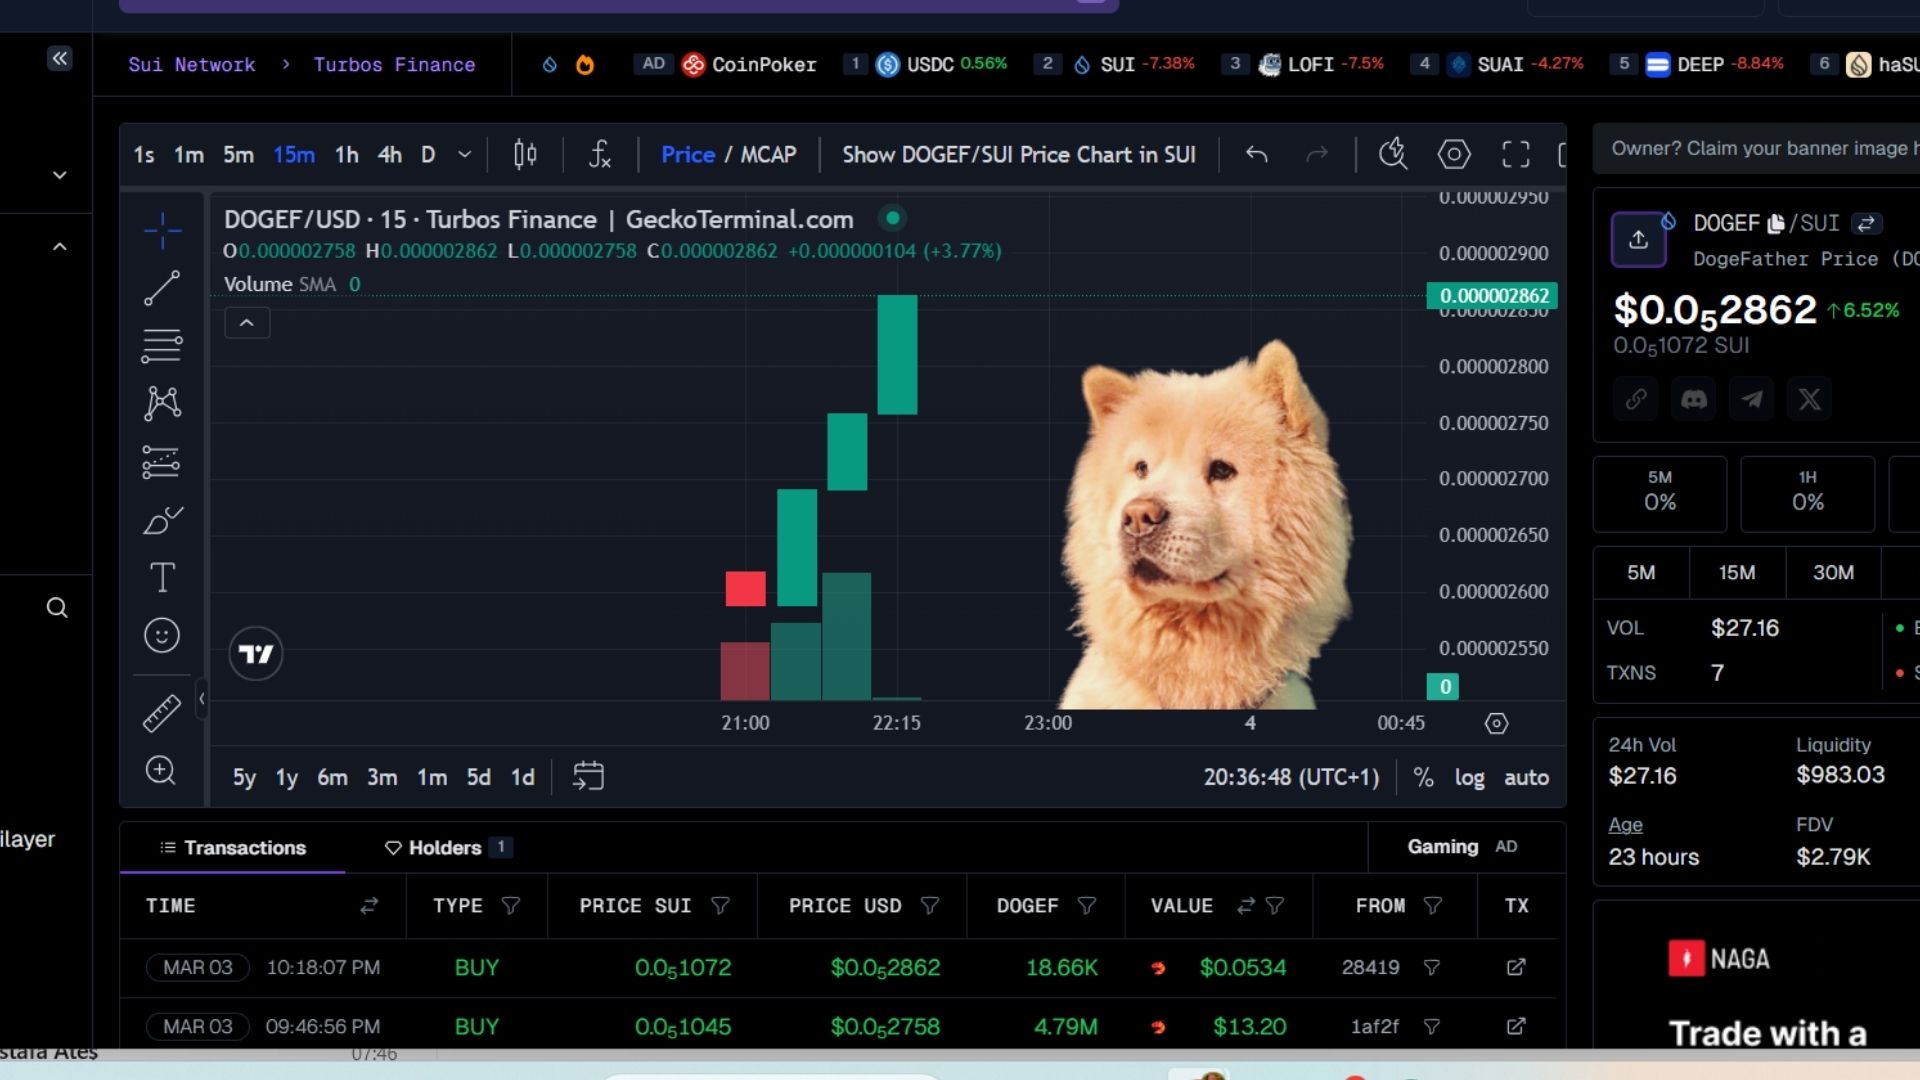
Task: Set chart date range to 5d
Action: pos(478,777)
